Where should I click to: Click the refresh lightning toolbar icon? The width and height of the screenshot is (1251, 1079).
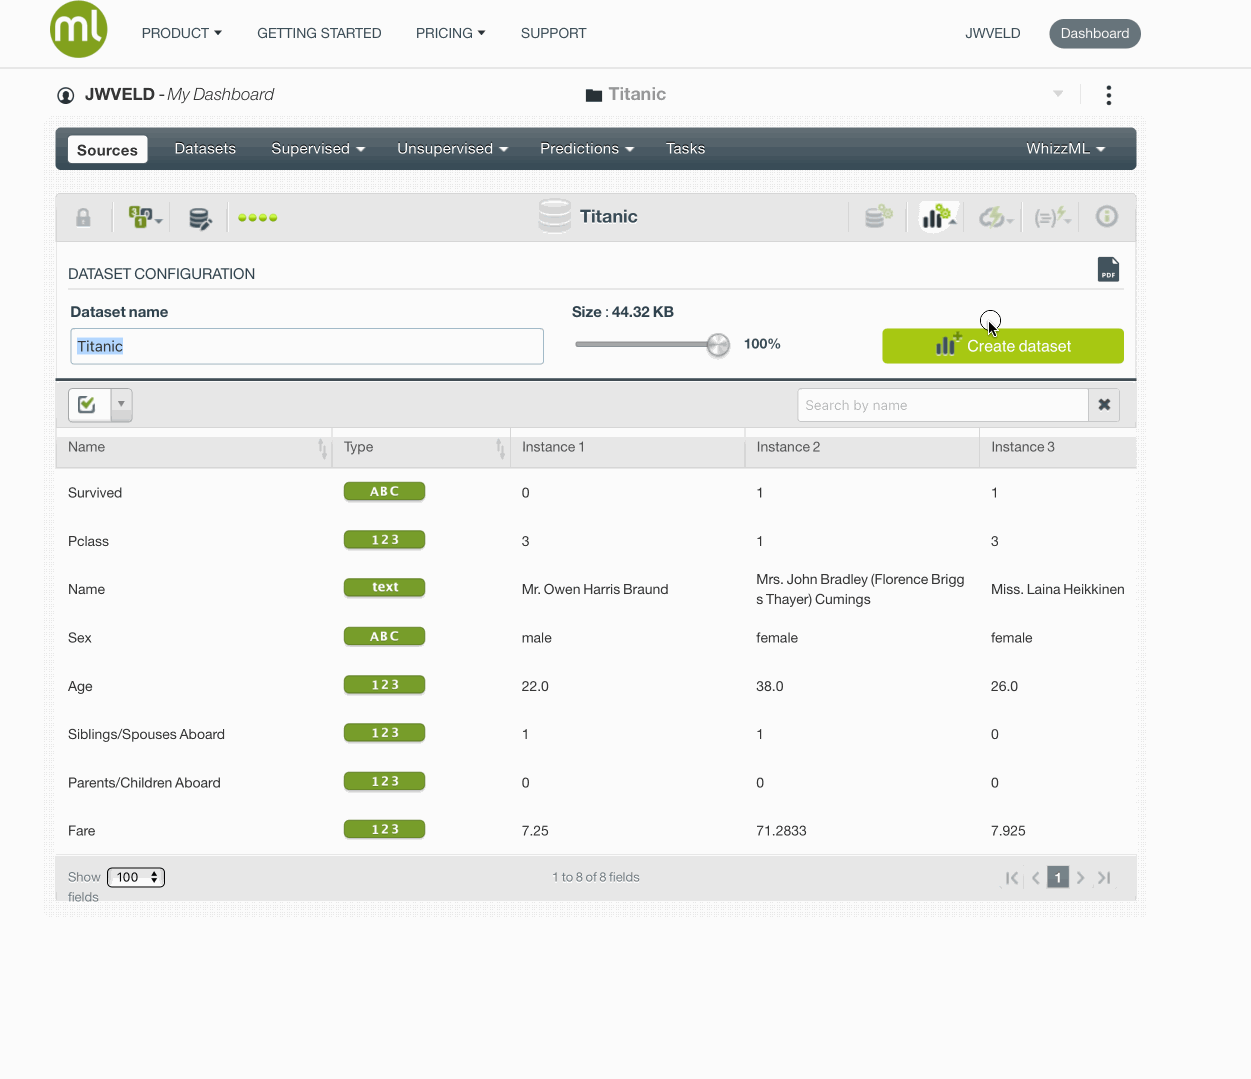(x=995, y=217)
